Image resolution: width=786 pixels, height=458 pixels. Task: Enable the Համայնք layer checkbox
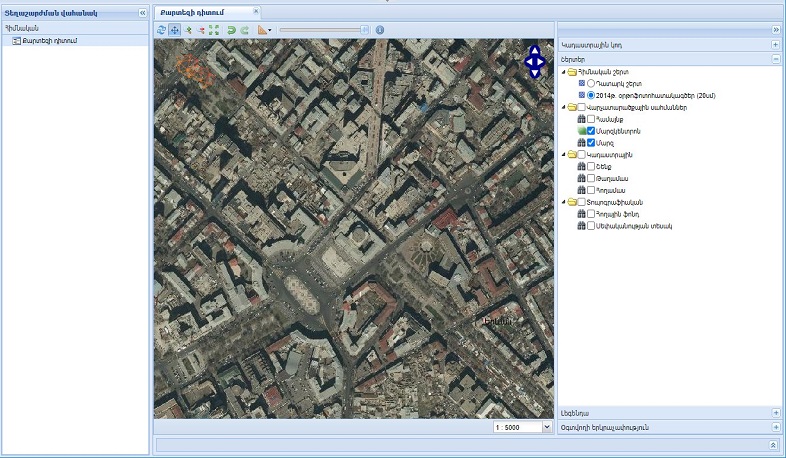(x=592, y=119)
